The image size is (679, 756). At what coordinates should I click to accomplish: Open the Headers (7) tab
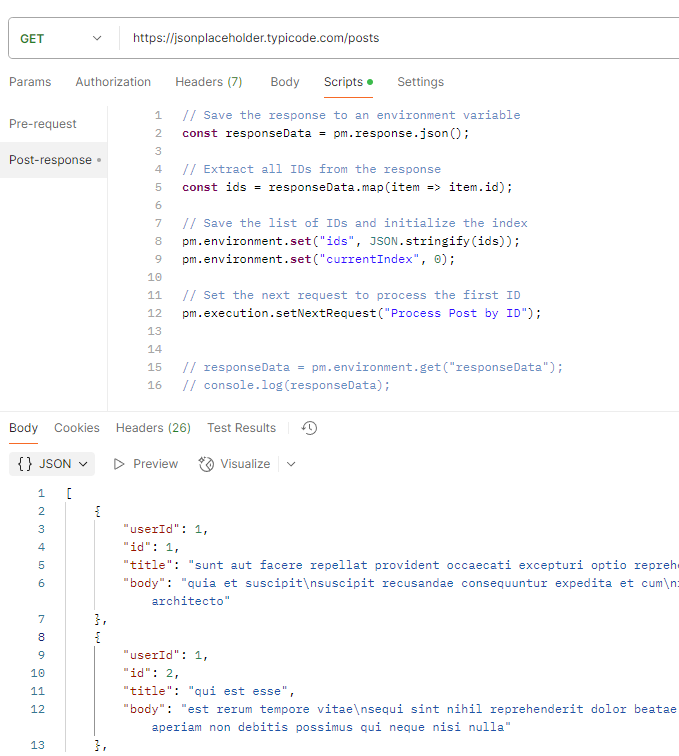(x=208, y=82)
